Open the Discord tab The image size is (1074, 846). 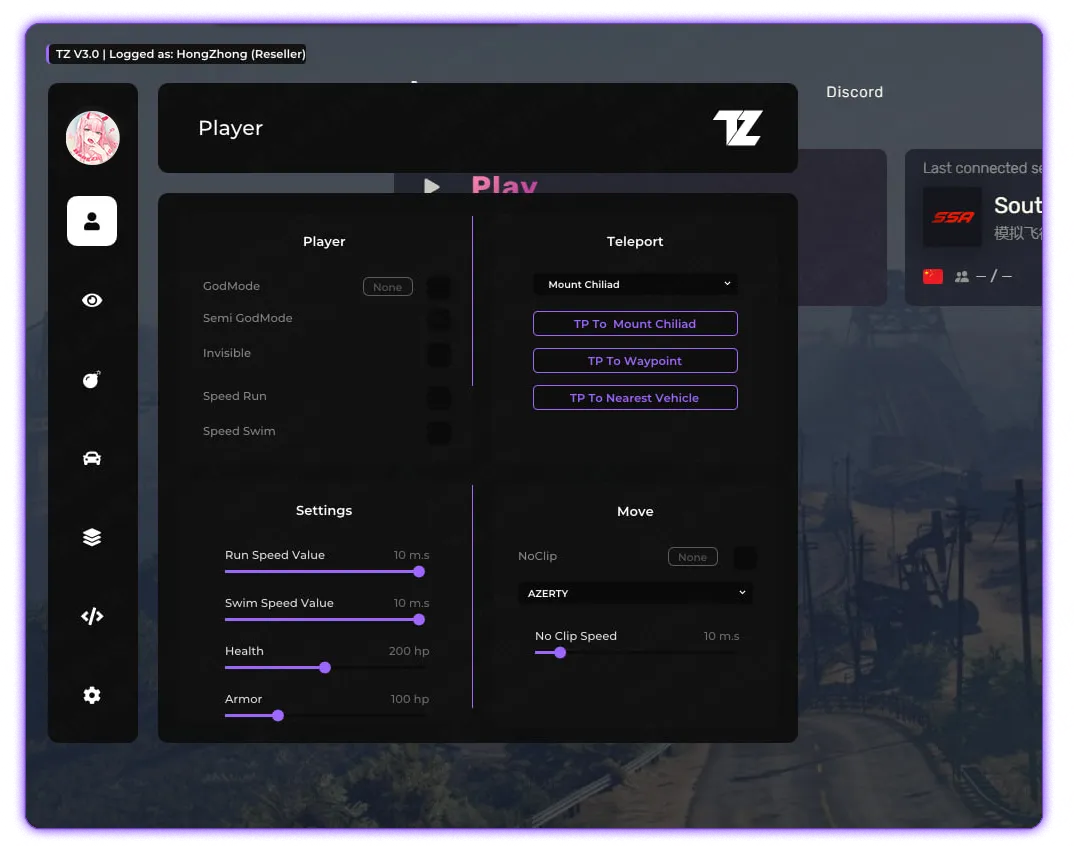pos(854,92)
